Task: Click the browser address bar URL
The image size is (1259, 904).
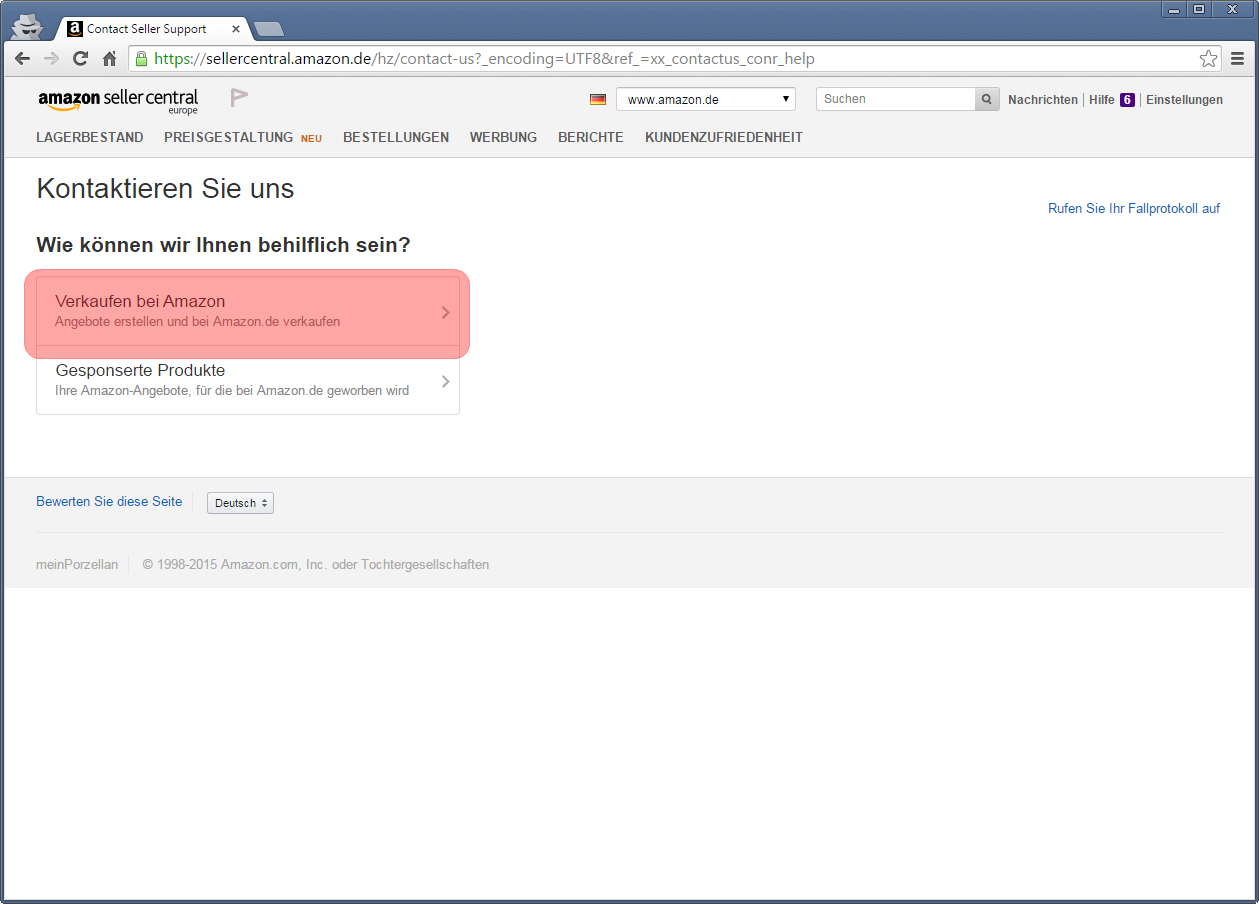Action: click(484, 59)
